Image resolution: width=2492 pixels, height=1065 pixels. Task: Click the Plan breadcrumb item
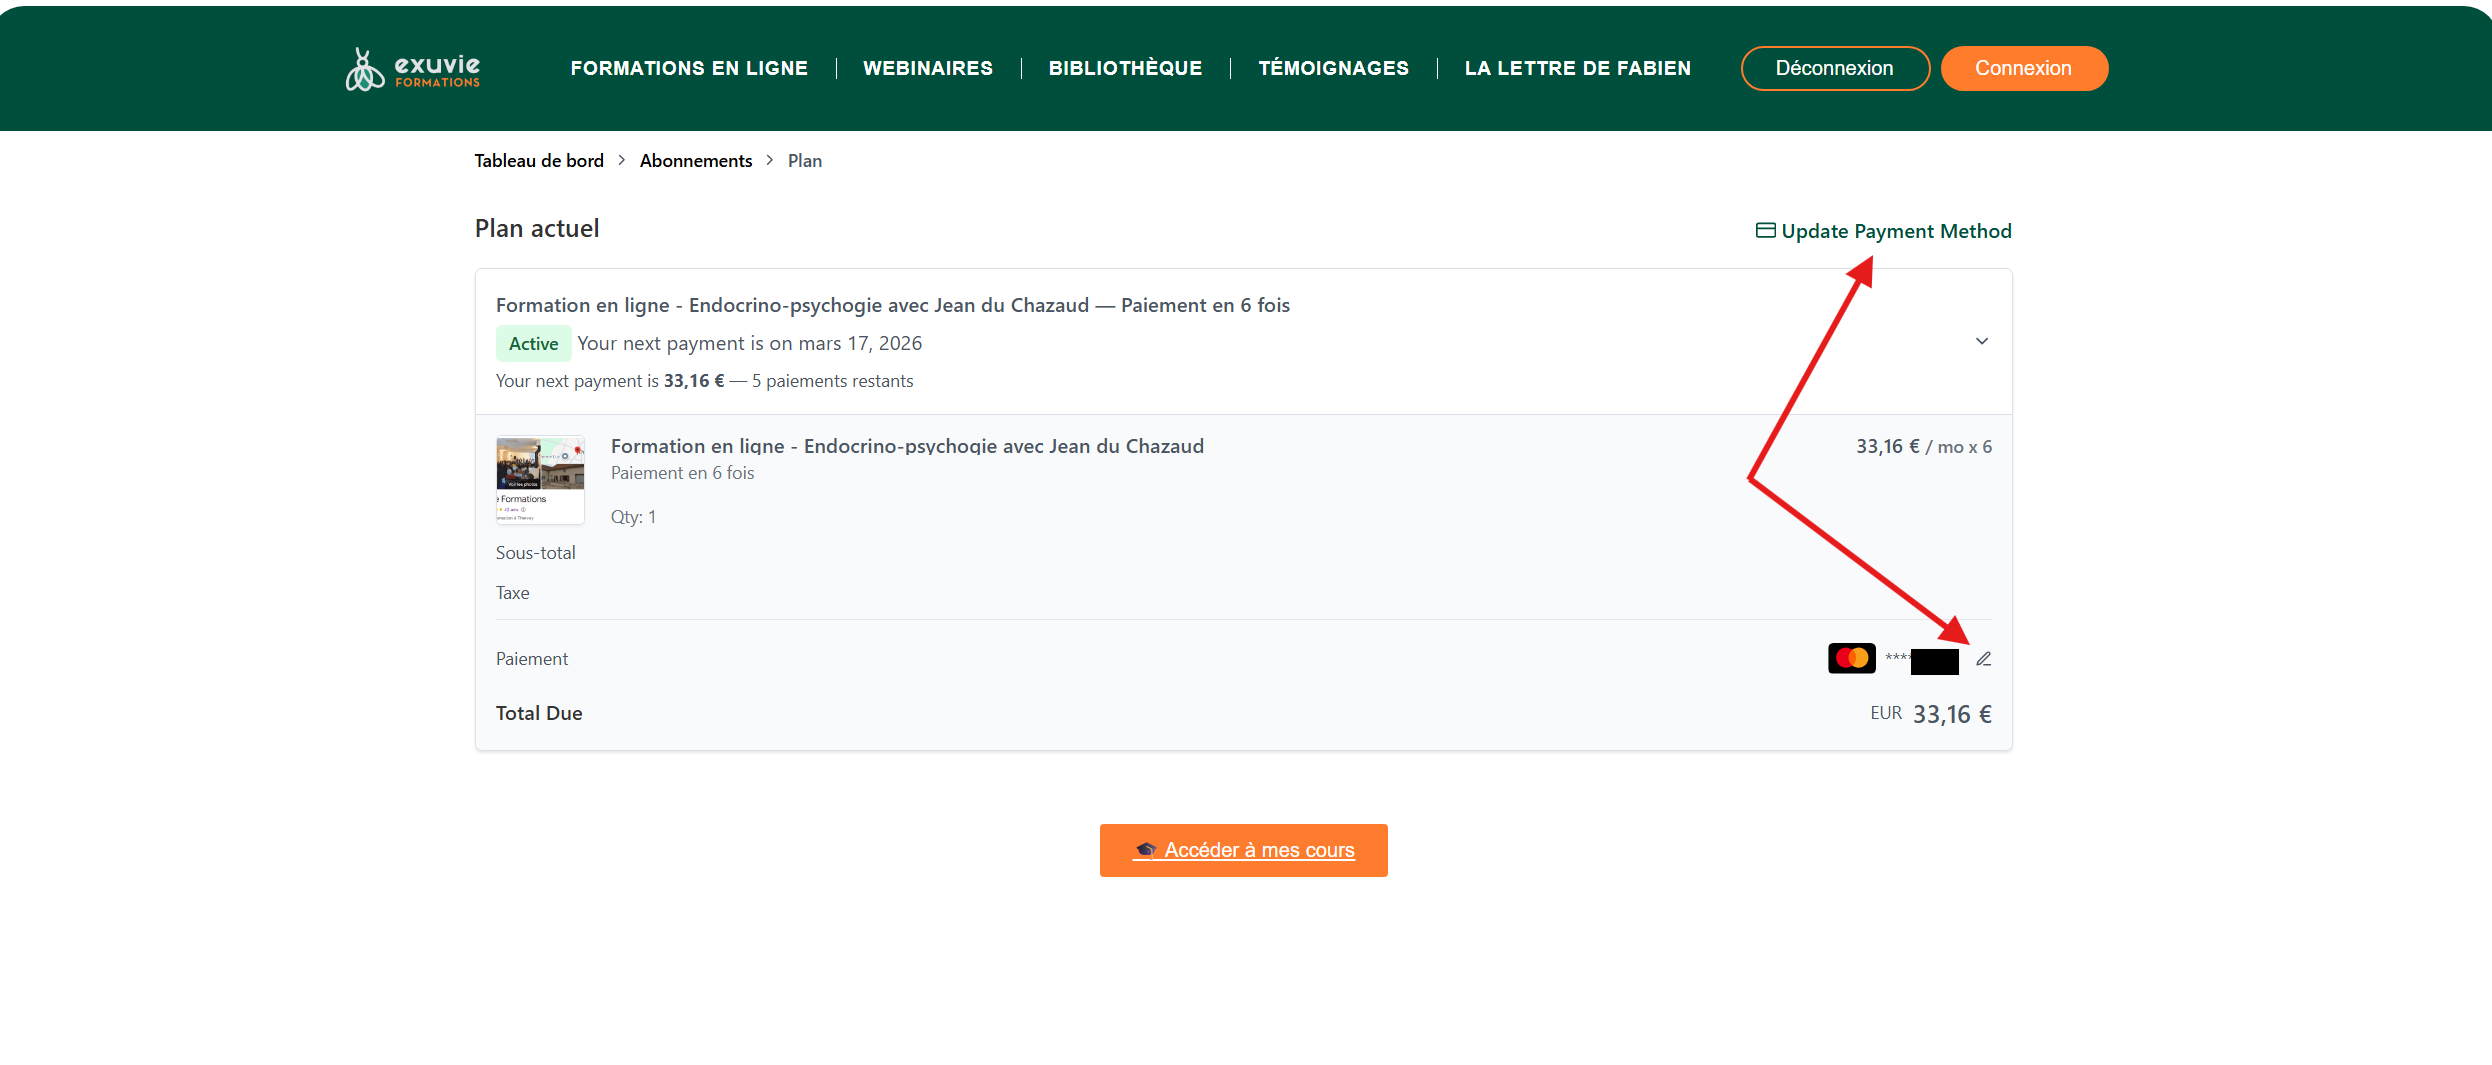(x=804, y=161)
